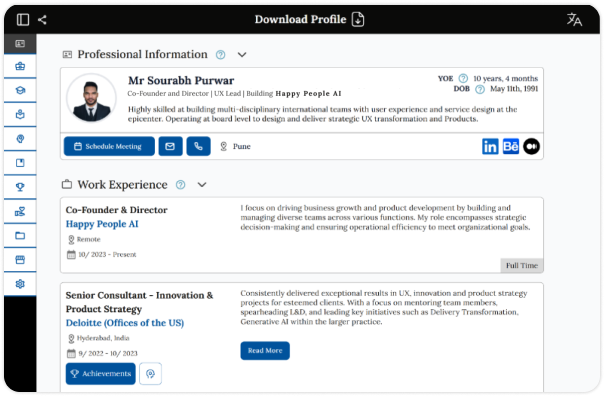
Task: Open the gear settings sidebar icon
Action: [x=20, y=284]
